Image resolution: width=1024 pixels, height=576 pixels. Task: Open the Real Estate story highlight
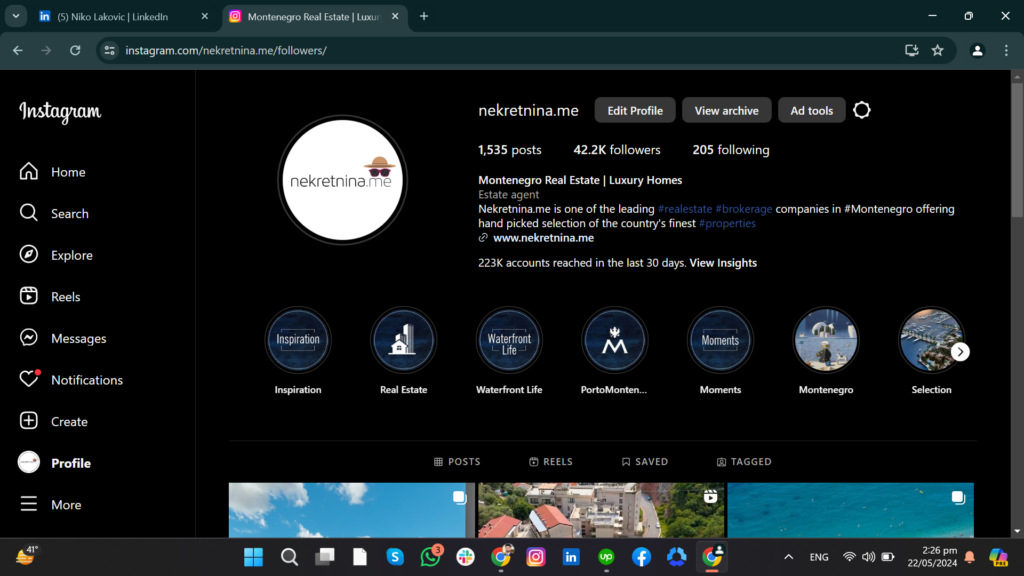[403, 340]
